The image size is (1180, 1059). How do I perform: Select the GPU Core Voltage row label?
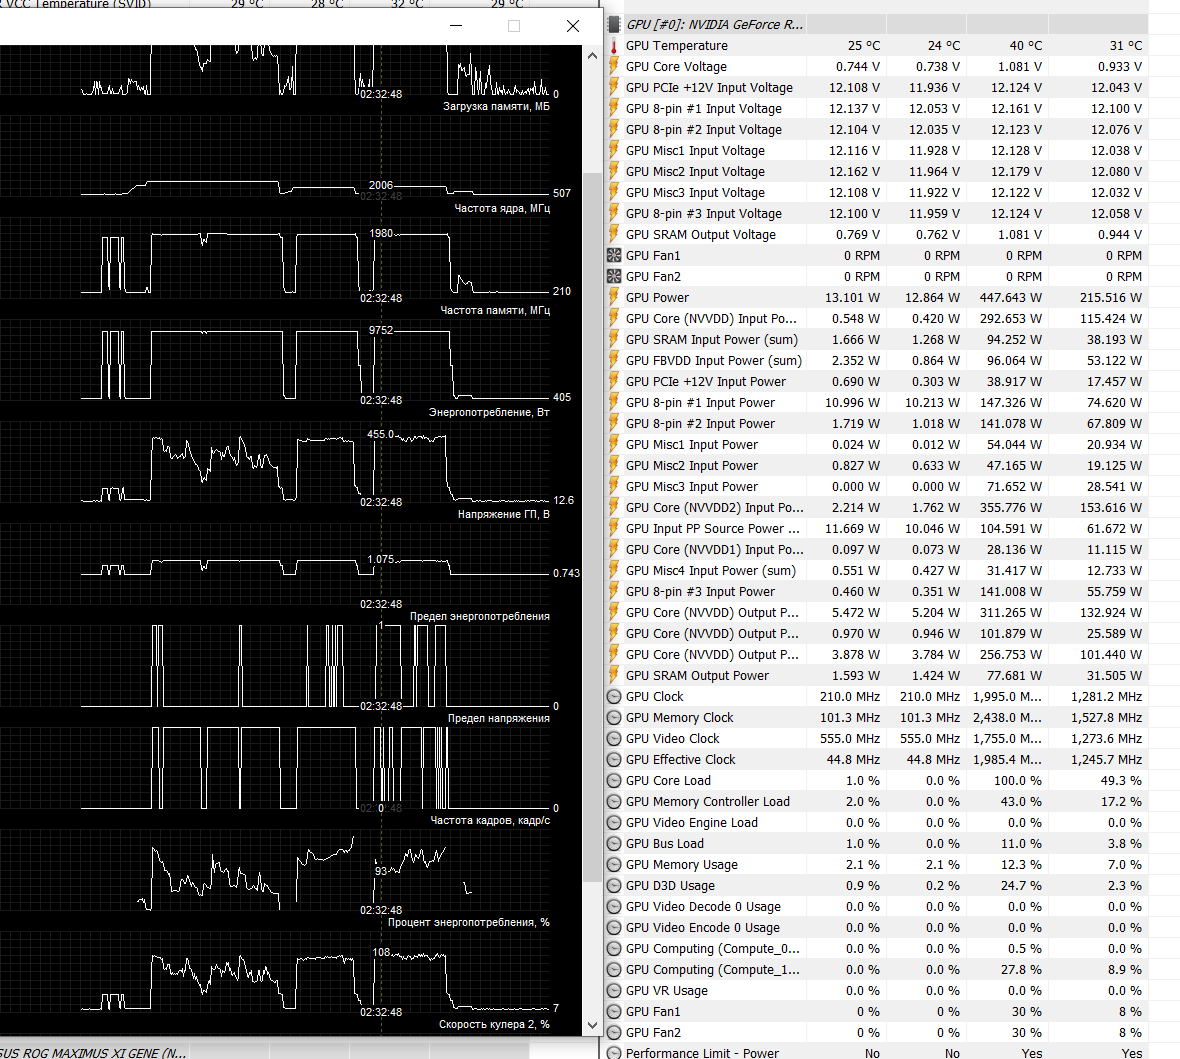[676, 67]
